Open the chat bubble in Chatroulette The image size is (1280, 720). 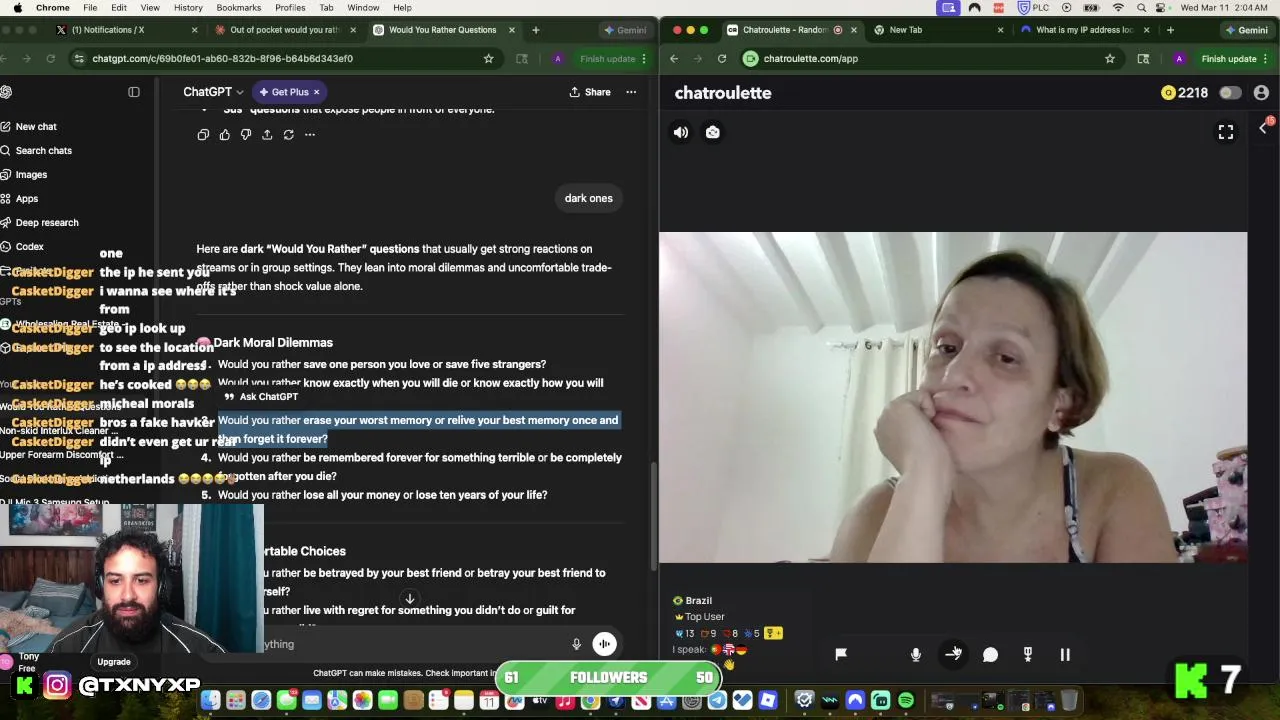pos(990,654)
